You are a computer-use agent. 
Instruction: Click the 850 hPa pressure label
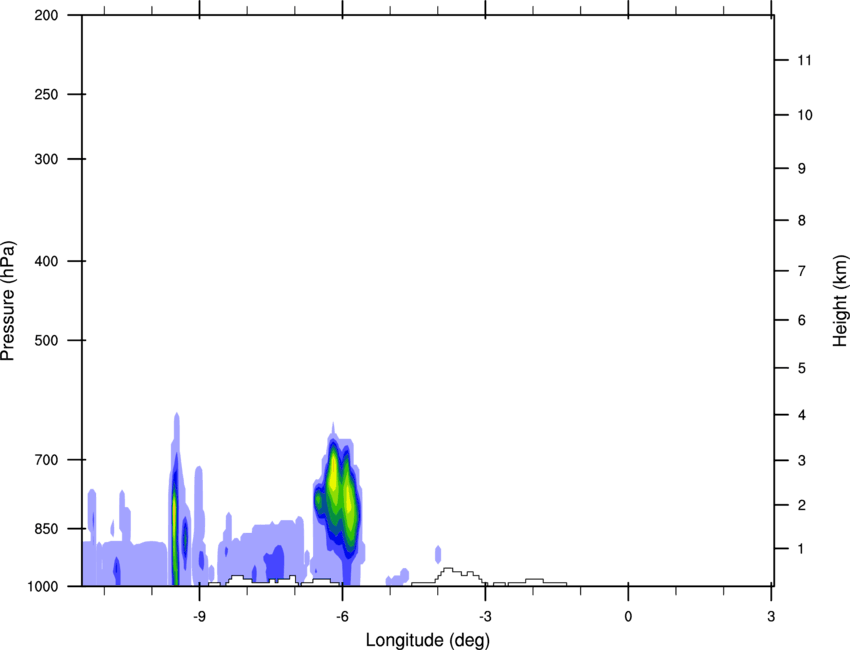coord(46,529)
